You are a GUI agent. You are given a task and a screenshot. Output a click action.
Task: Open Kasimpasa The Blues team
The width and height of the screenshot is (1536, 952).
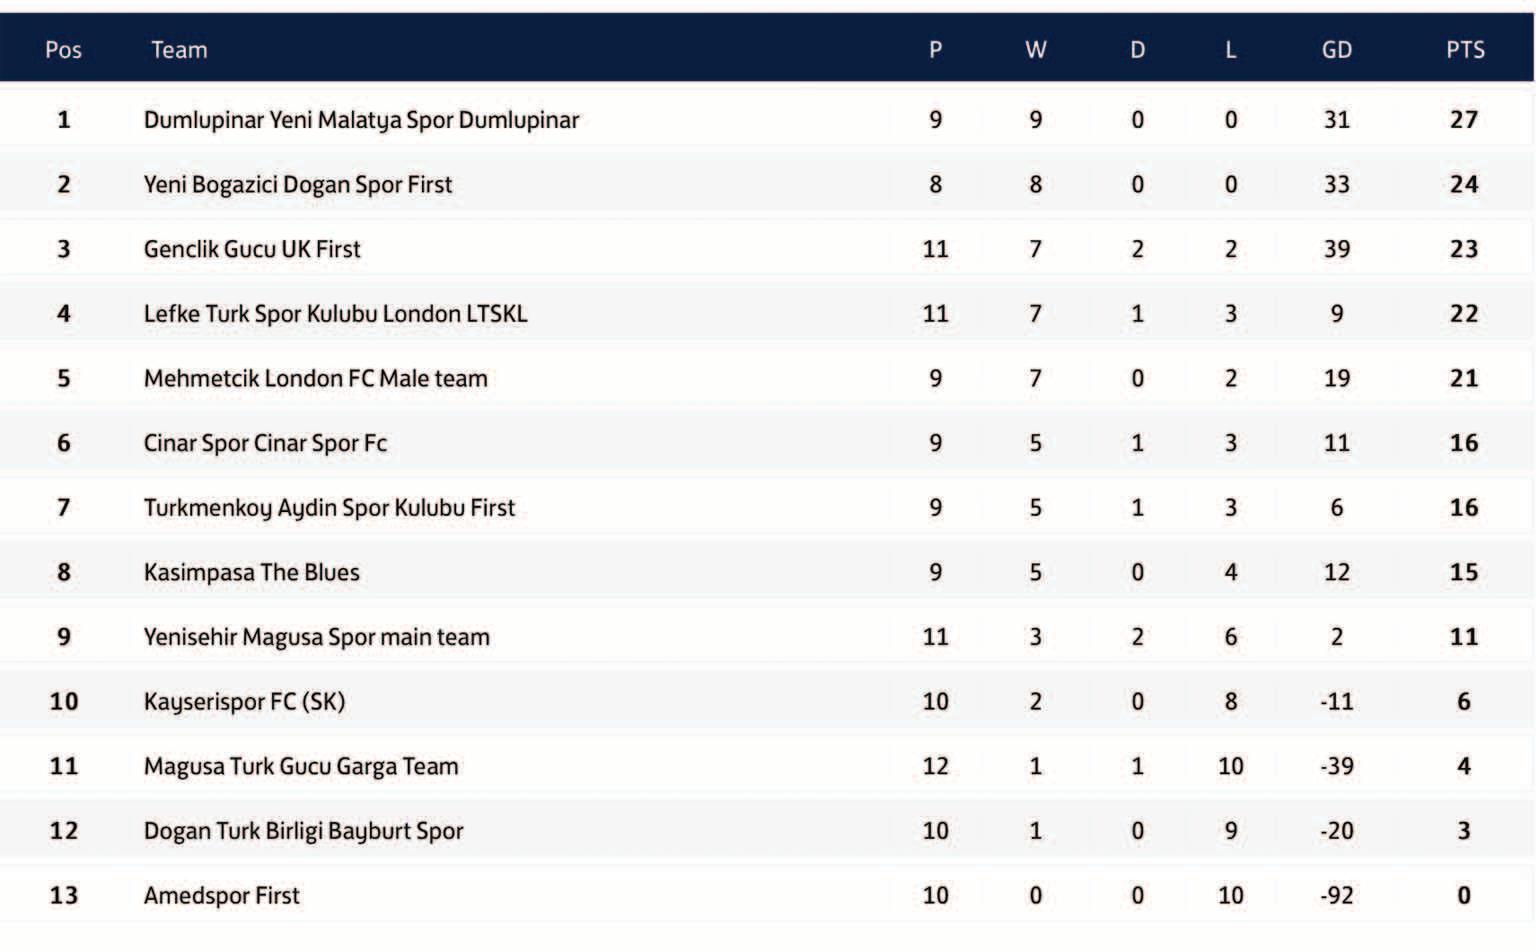point(251,573)
